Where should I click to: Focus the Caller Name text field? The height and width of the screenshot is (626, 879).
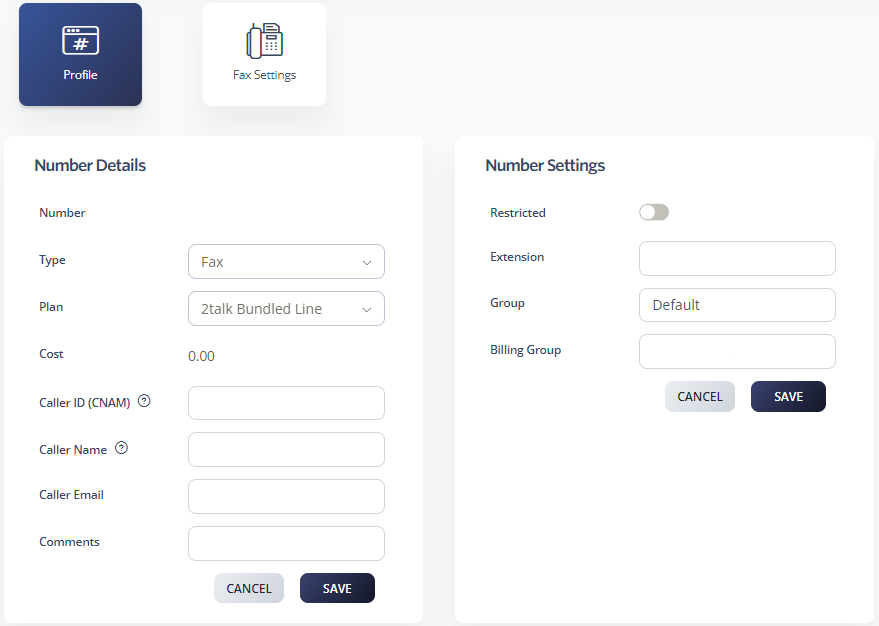286,449
